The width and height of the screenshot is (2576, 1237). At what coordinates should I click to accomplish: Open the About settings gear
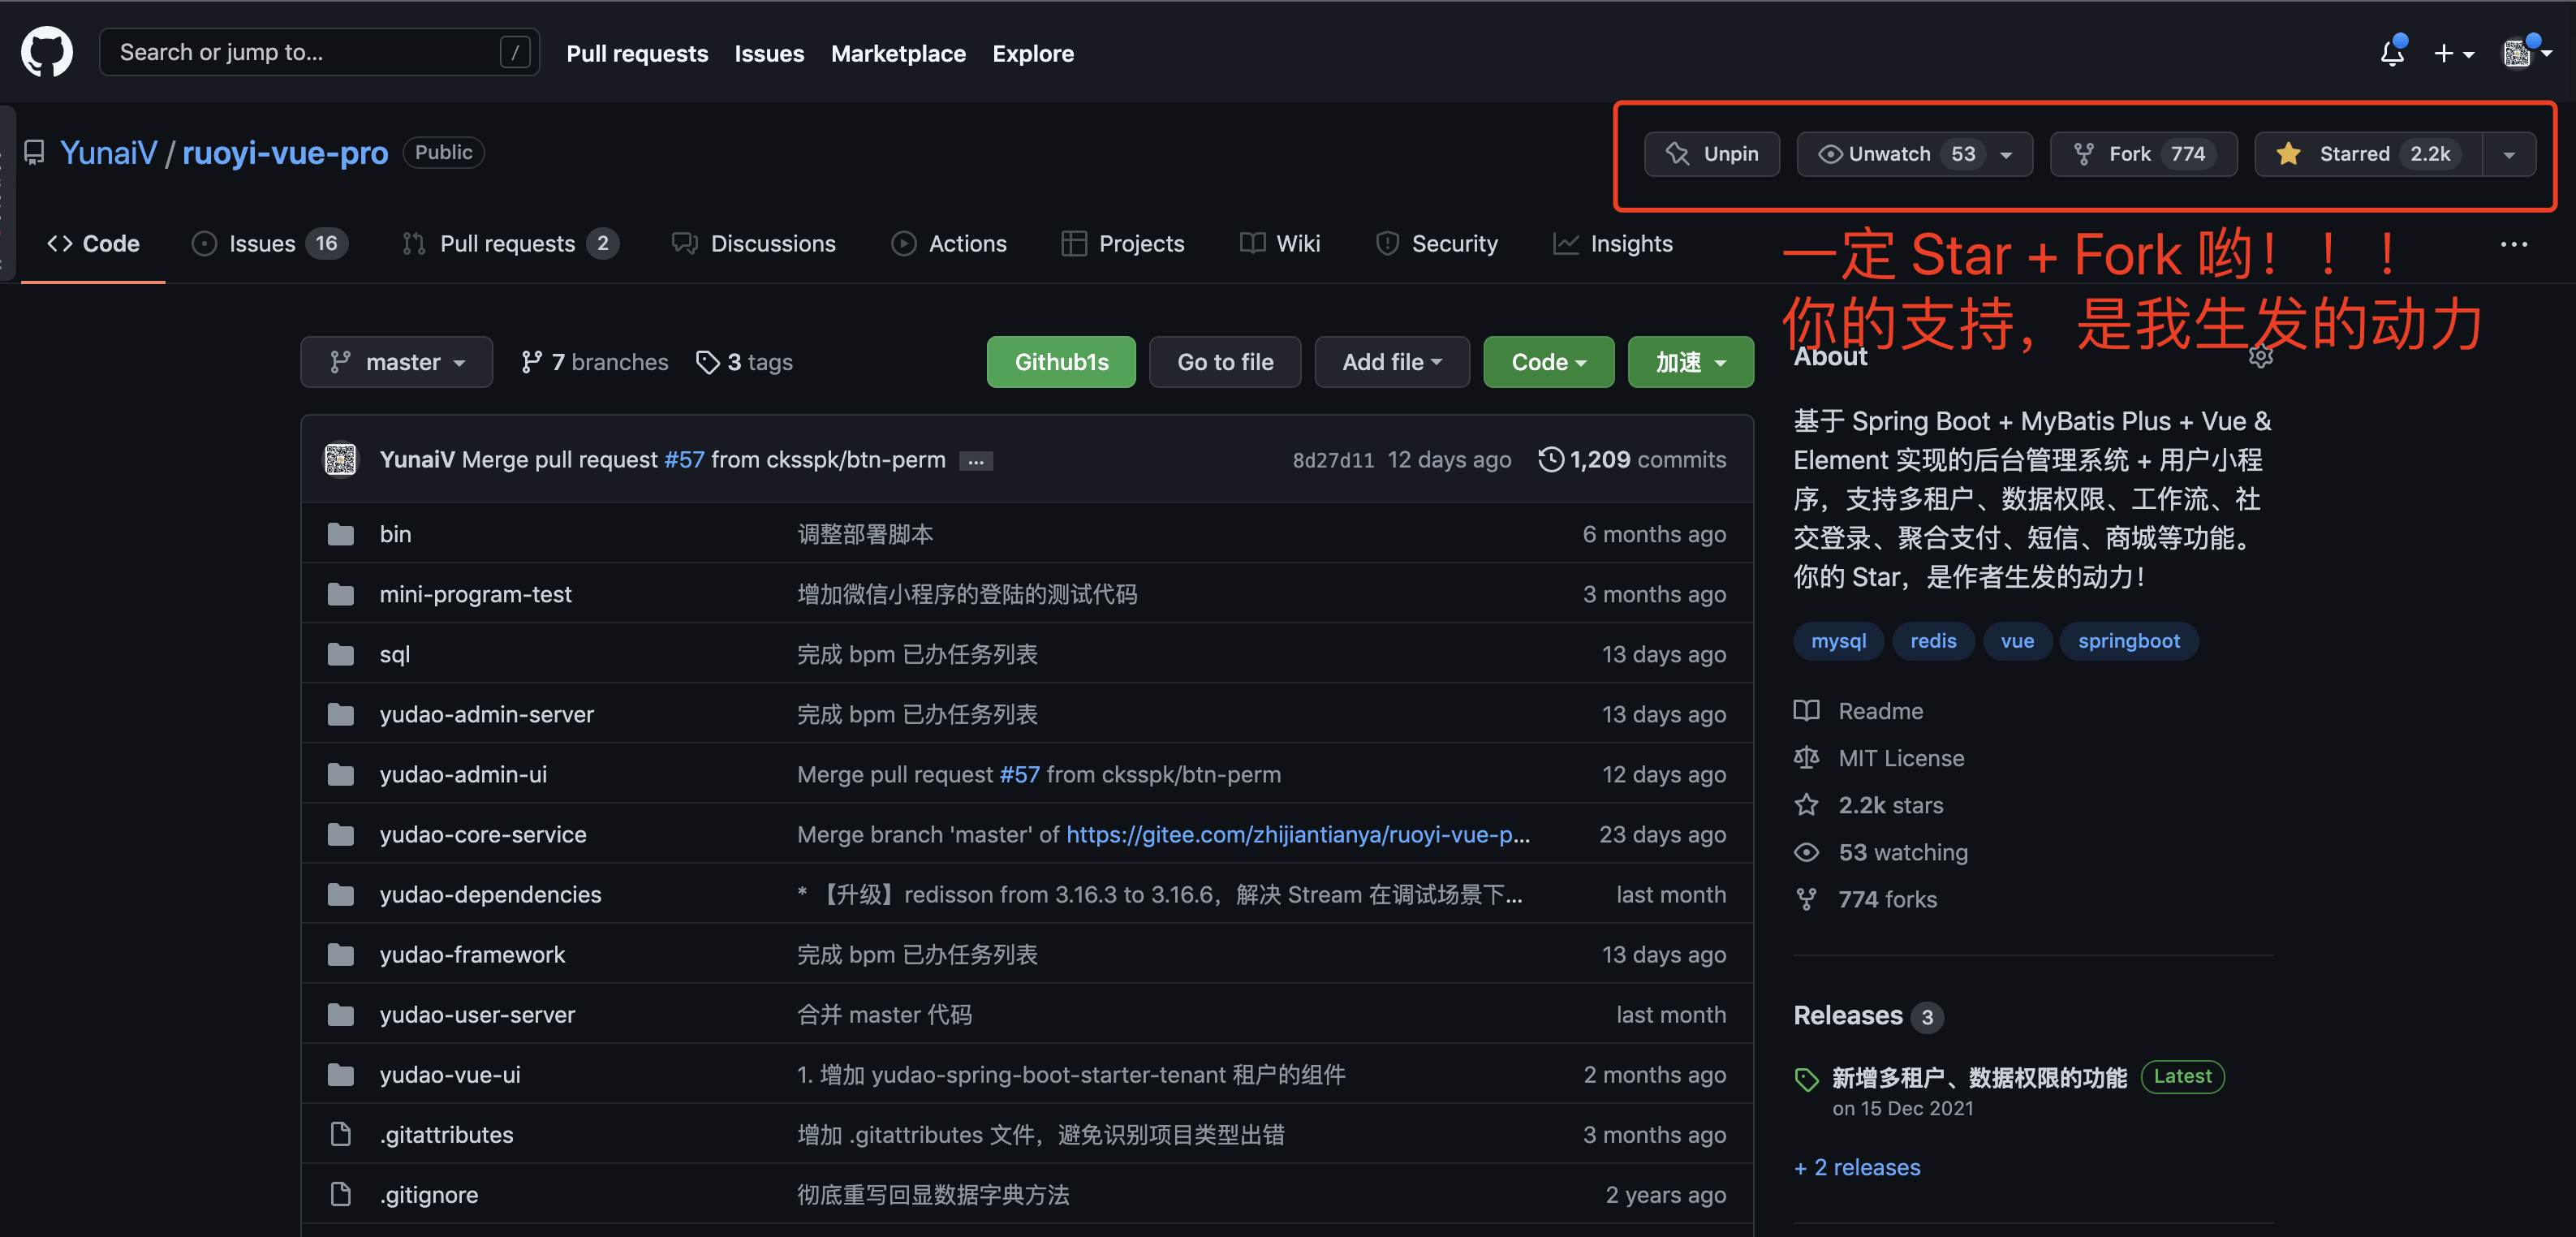pos(2261,356)
